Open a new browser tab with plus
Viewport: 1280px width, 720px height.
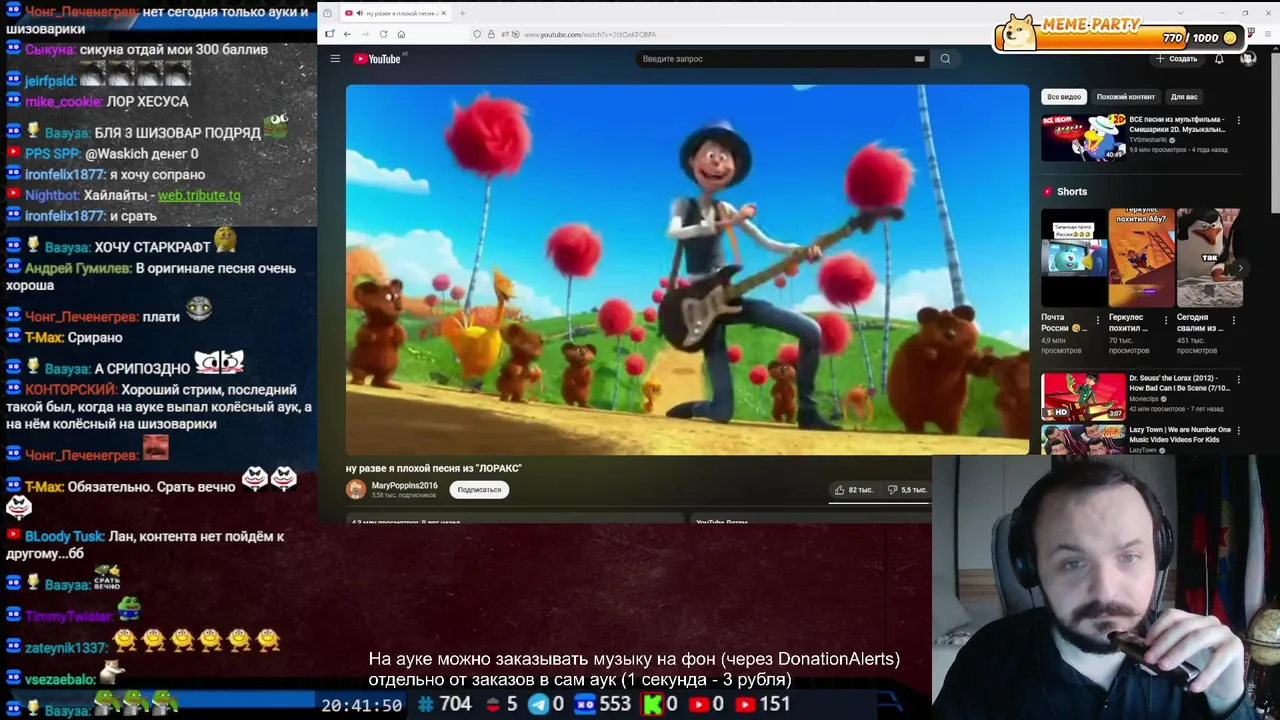click(462, 13)
